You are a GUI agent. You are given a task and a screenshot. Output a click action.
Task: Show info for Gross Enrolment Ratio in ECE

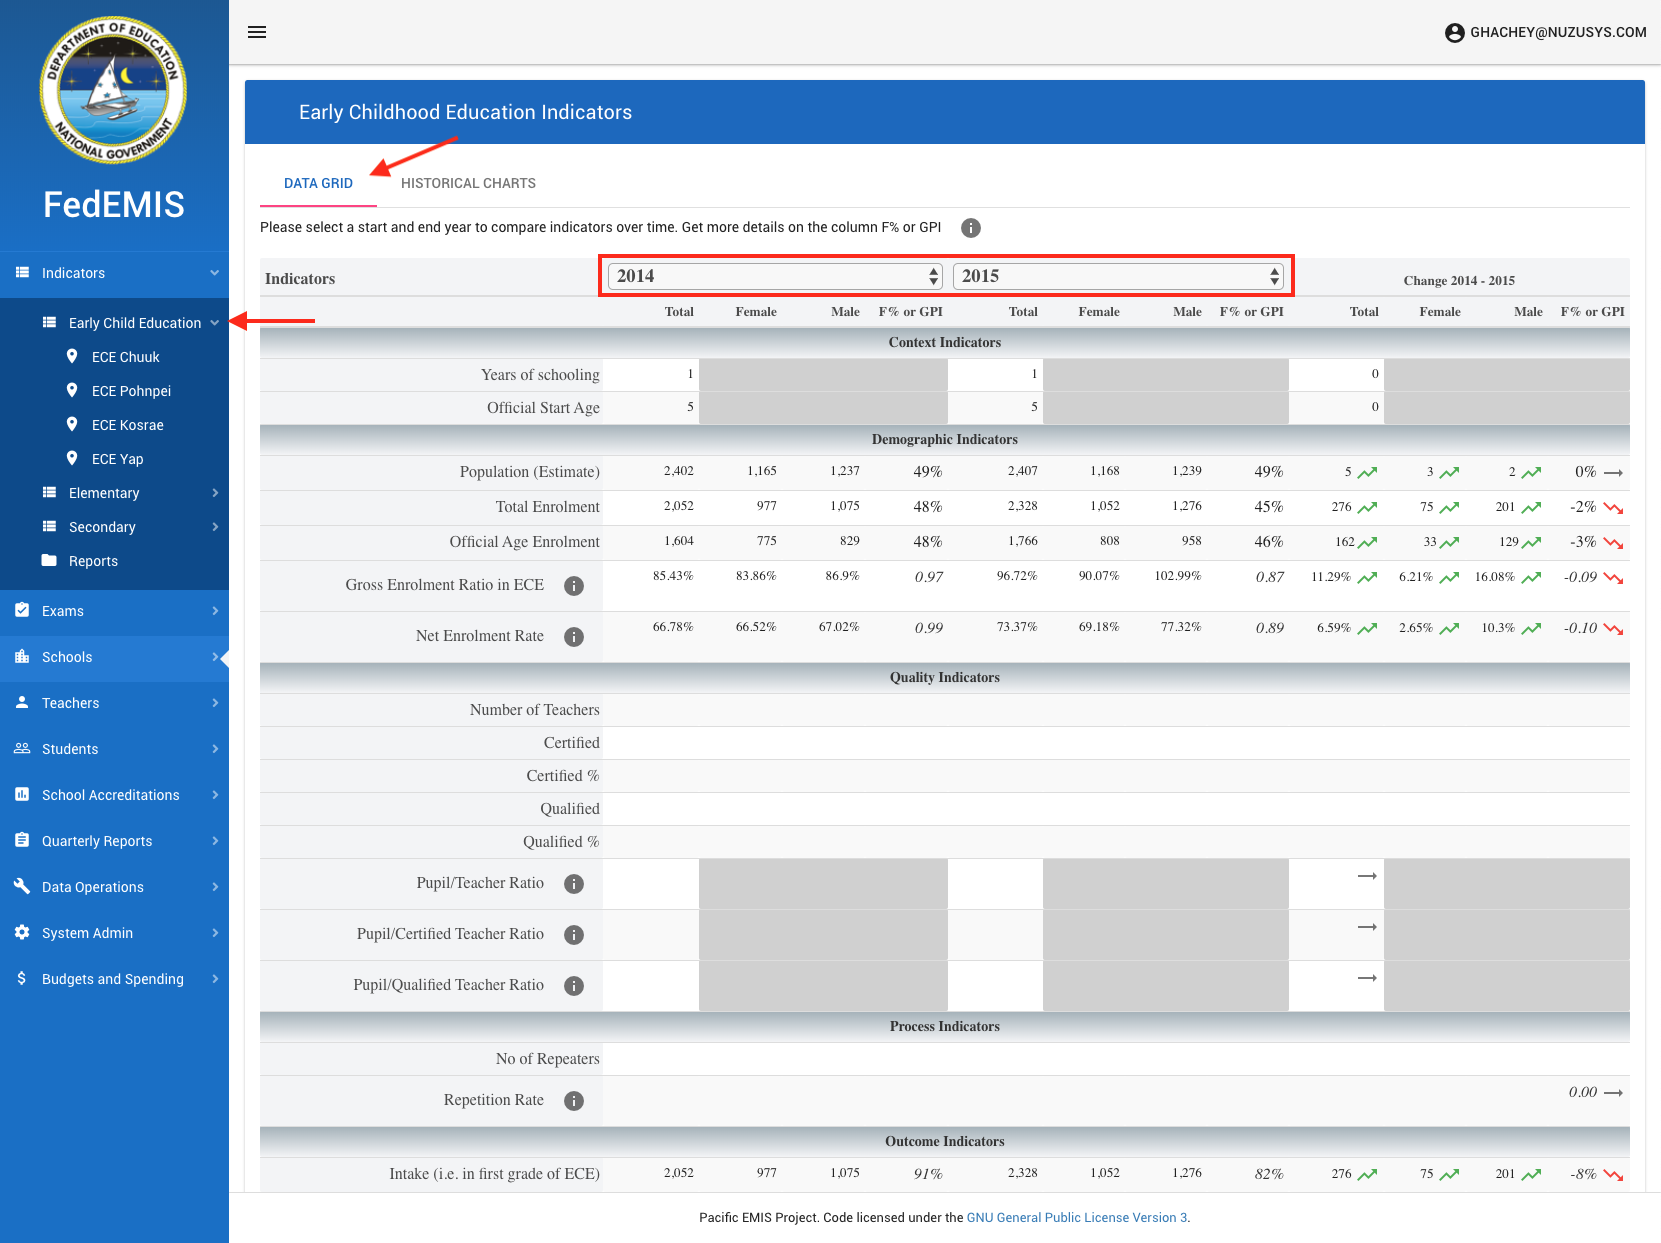pyautogui.click(x=573, y=586)
